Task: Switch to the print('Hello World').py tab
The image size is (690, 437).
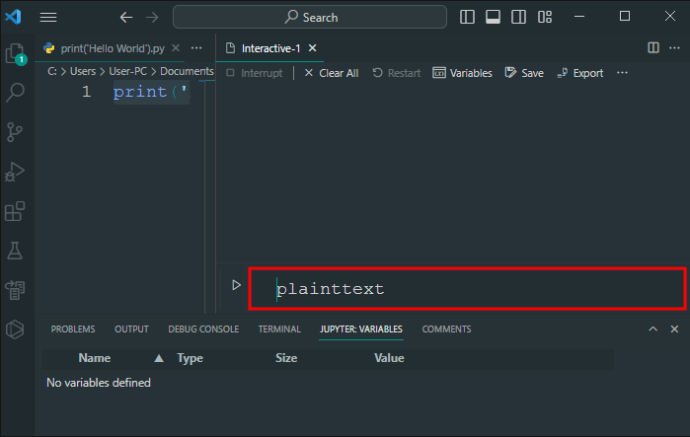Action: click(x=112, y=48)
